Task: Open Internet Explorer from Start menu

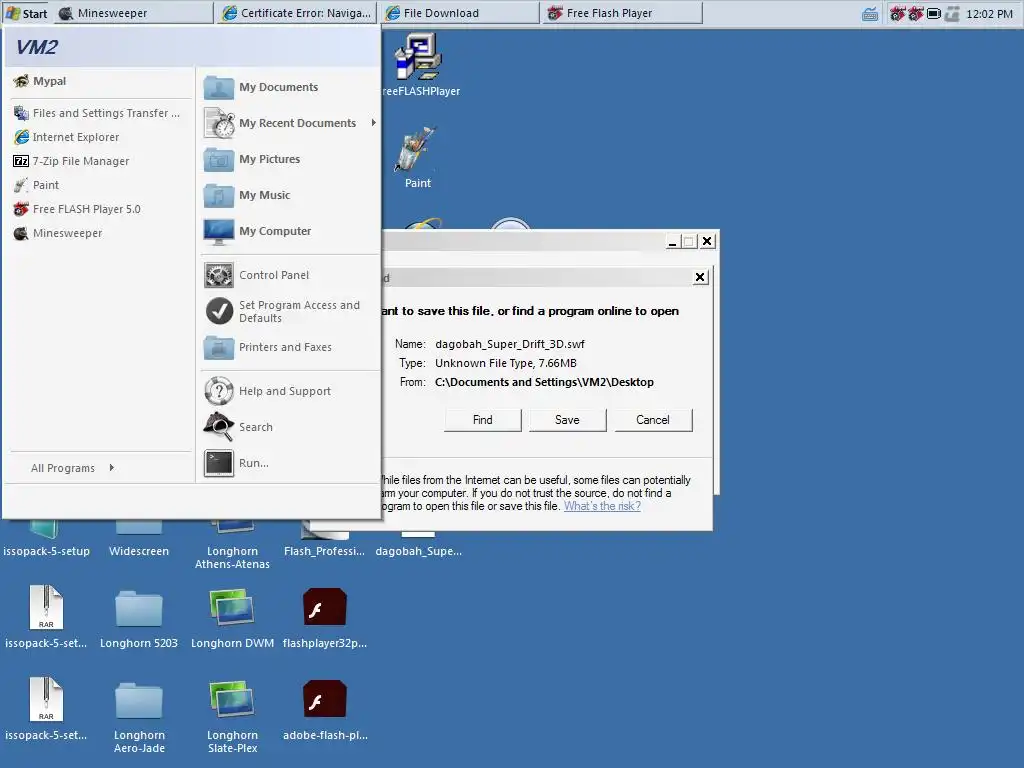Action: (x=67, y=137)
